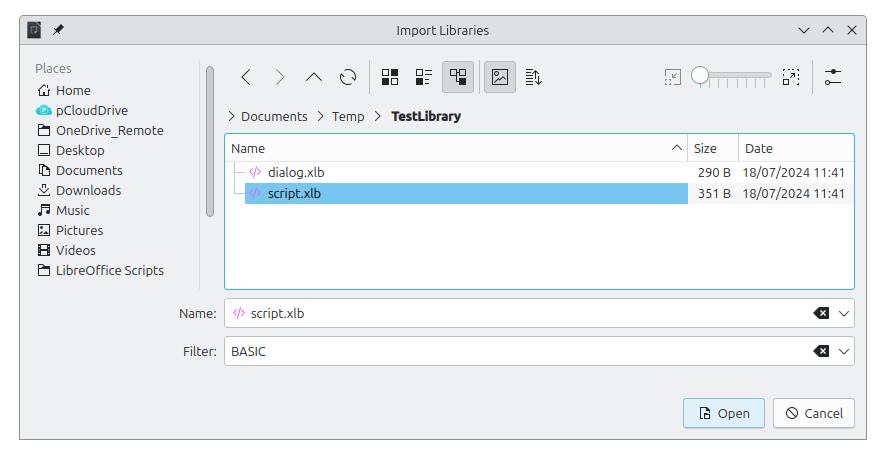Open Desktop in Places
886x463 pixels.
pyautogui.click(x=71, y=150)
